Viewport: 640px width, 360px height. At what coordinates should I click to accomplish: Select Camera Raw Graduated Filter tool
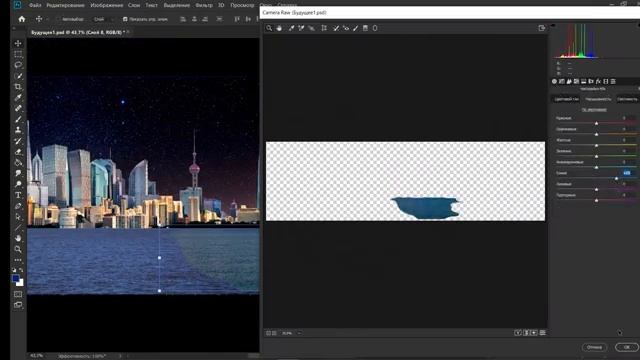pyautogui.click(x=365, y=28)
